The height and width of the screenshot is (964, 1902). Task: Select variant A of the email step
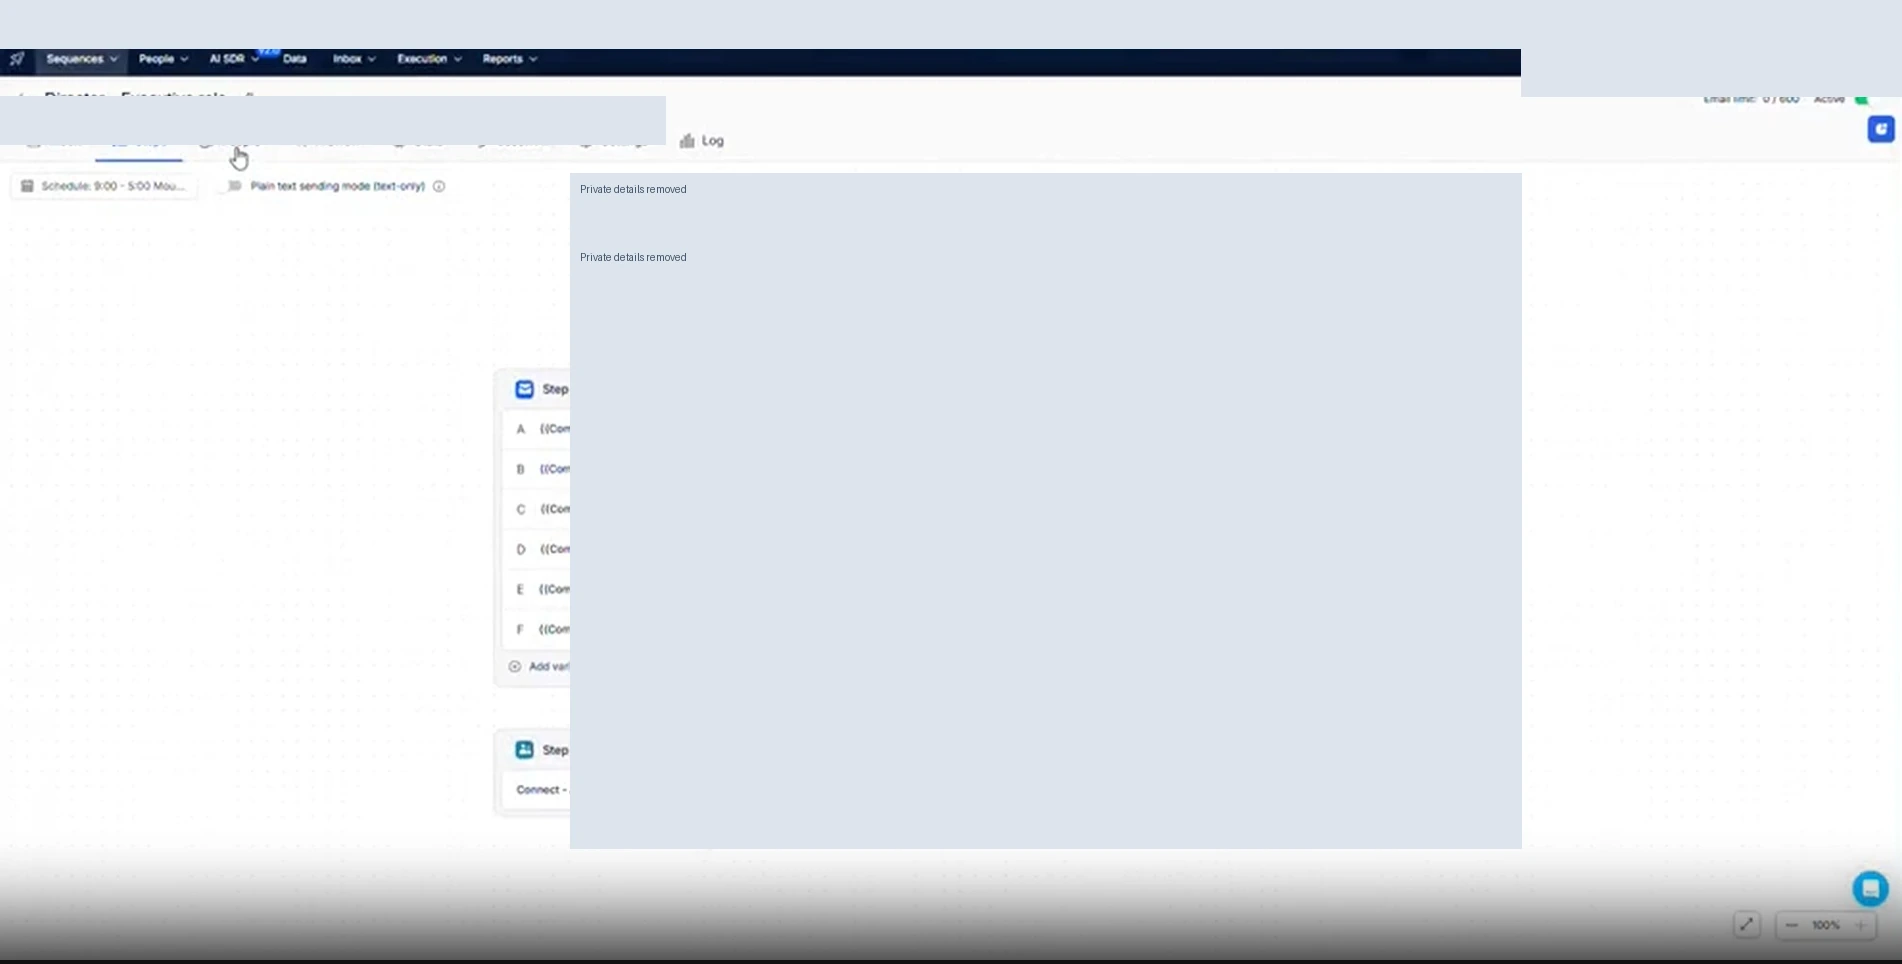coord(536,429)
